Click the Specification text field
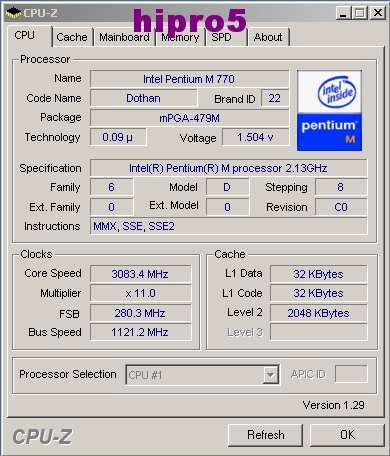 point(229,168)
